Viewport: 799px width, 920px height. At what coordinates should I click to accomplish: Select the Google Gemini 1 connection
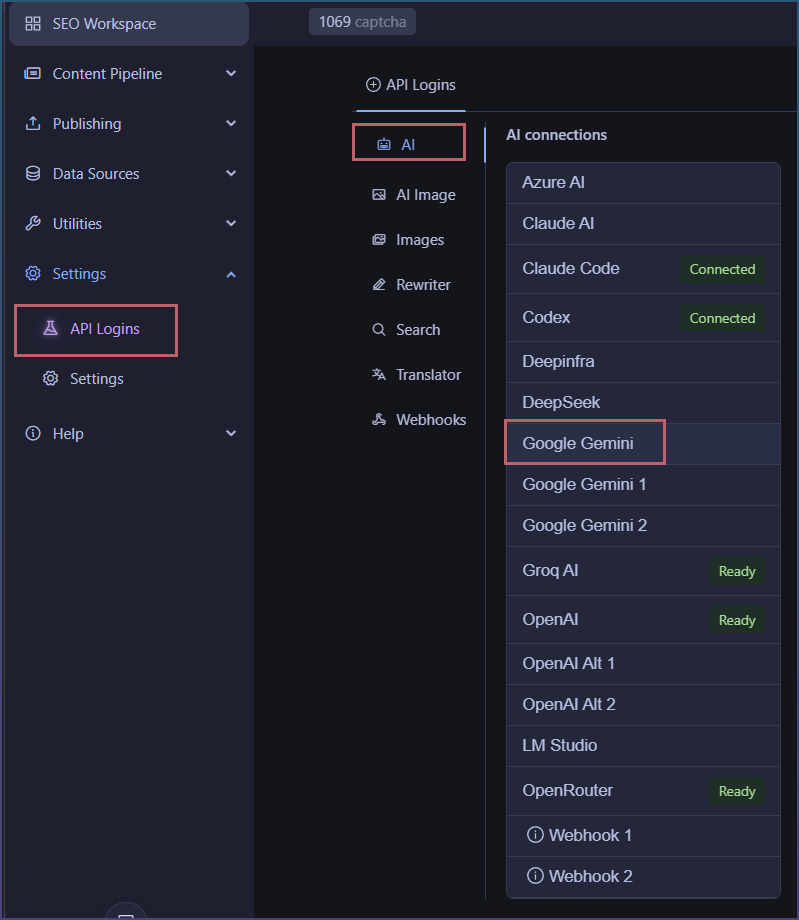pos(643,485)
